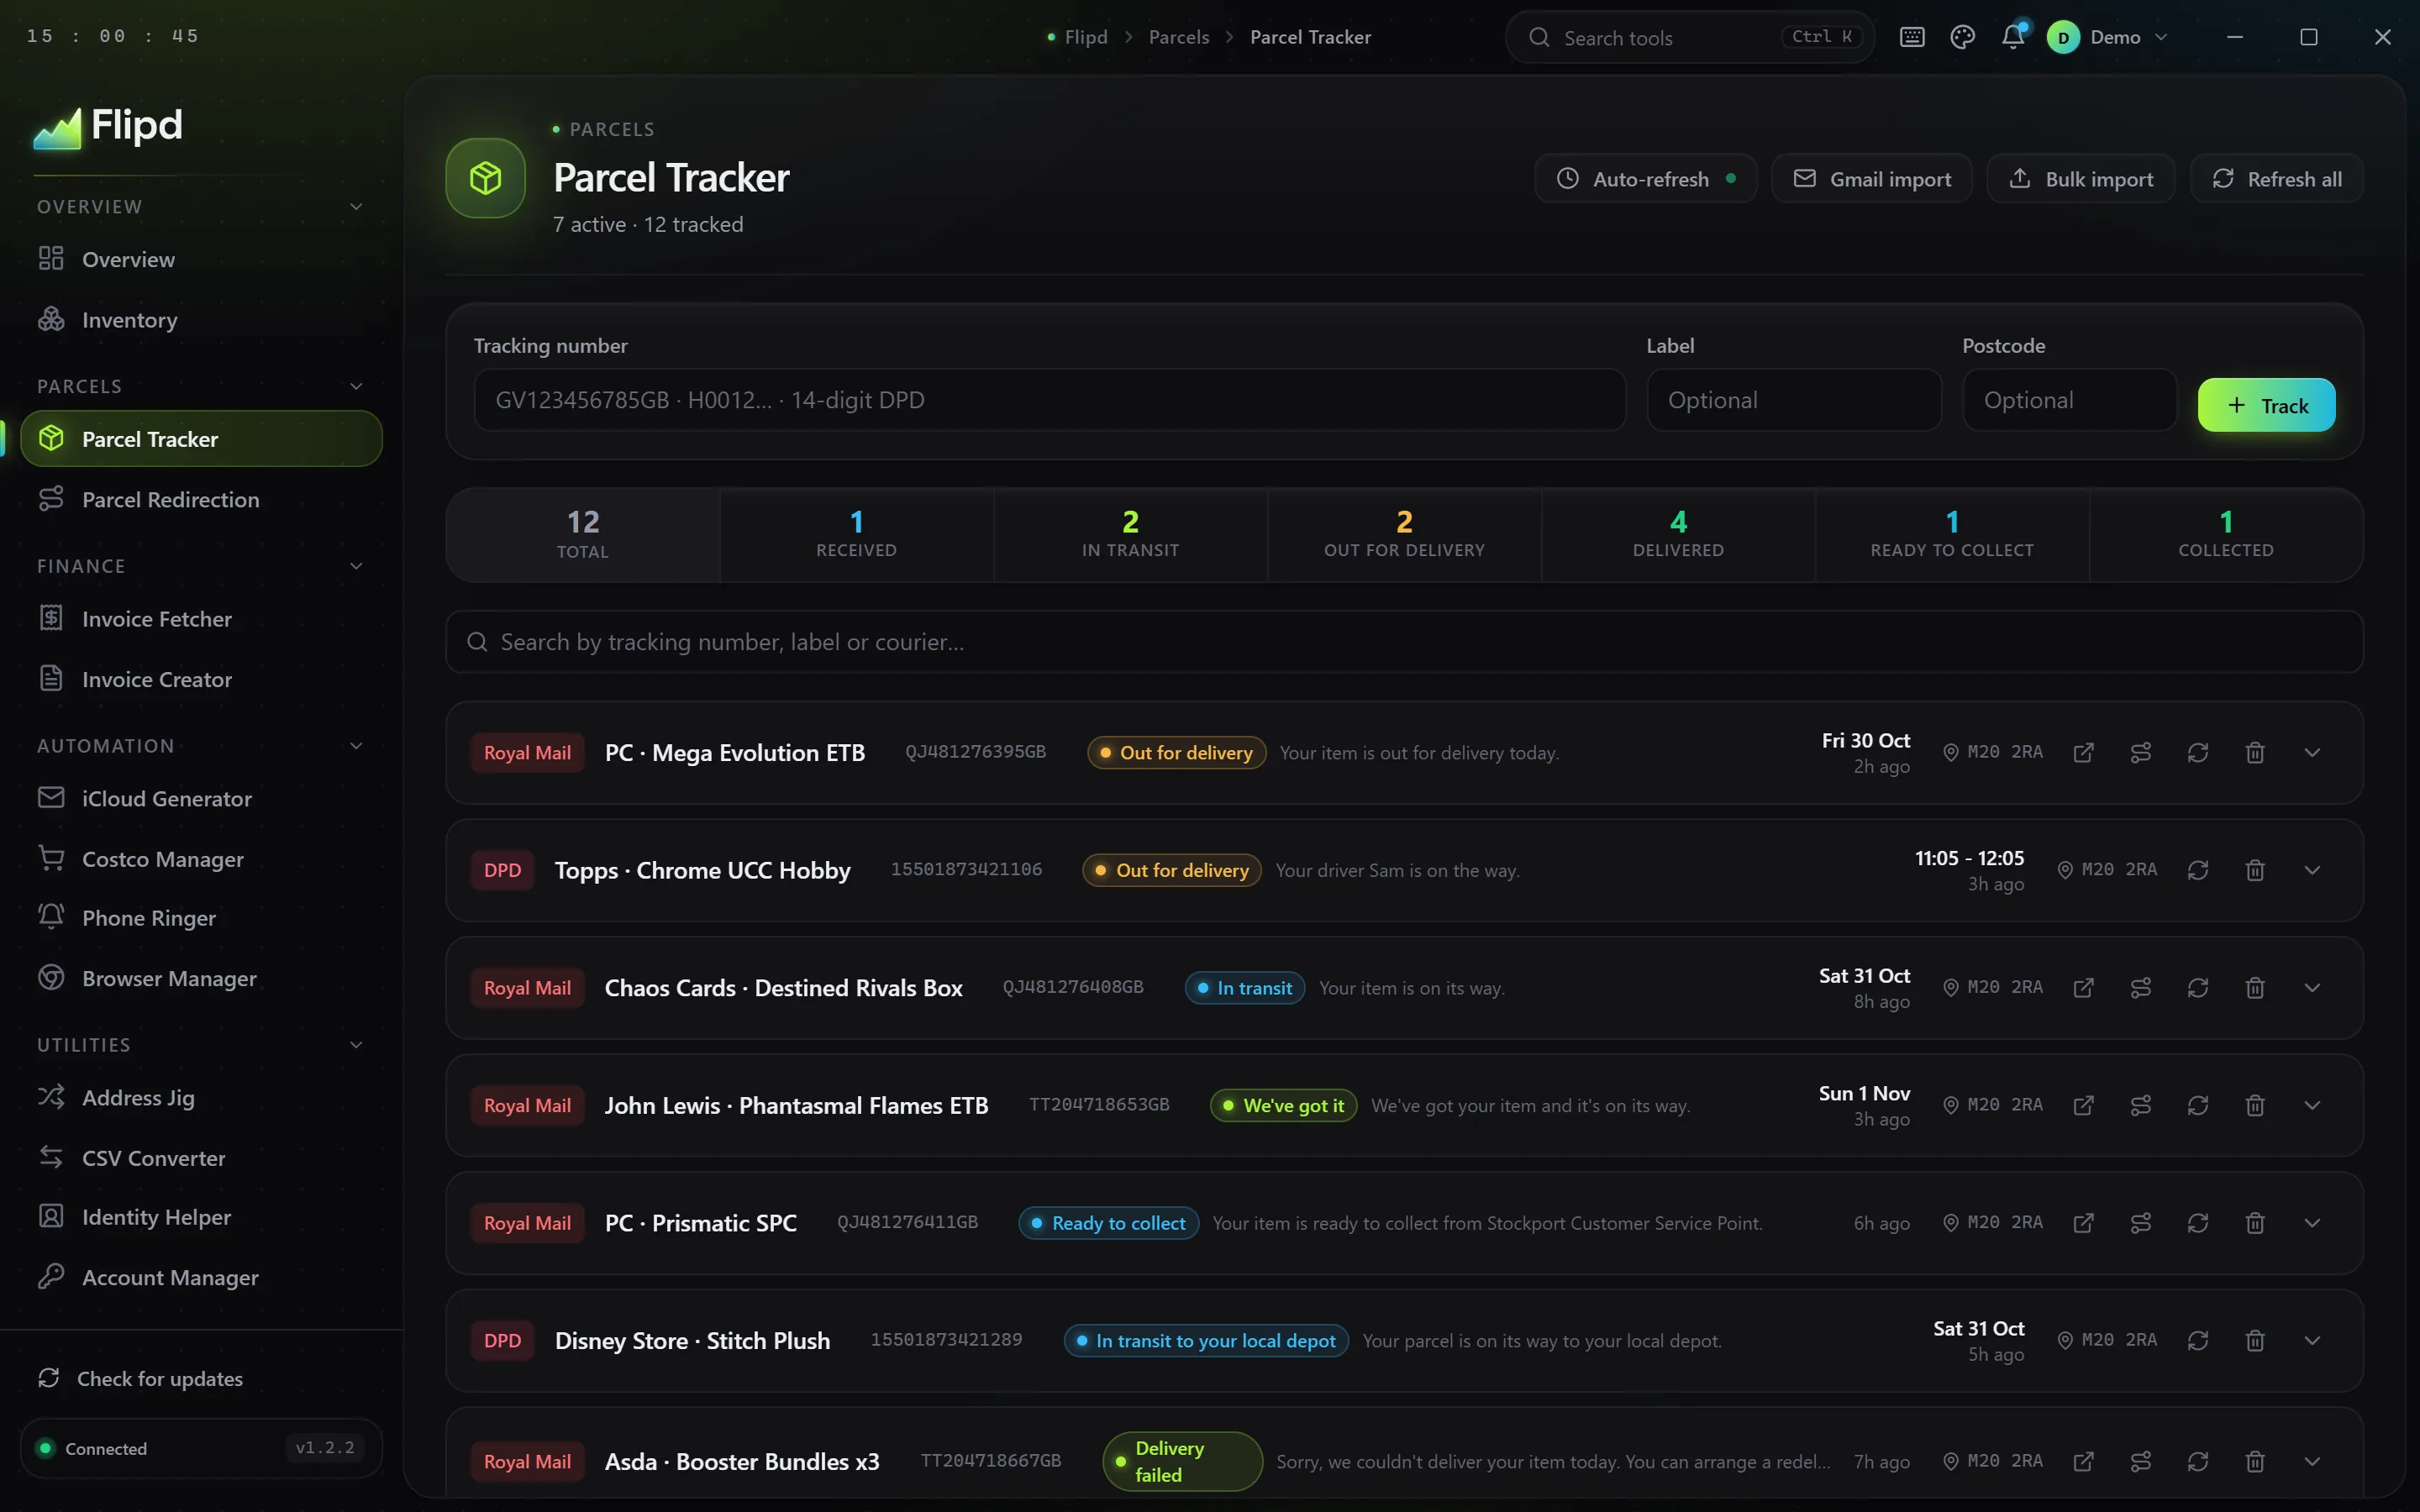2420x1512 pixels.
Task: Delete the Topps Chrome UCC Hobby parcel
Action: point(2254,870)
